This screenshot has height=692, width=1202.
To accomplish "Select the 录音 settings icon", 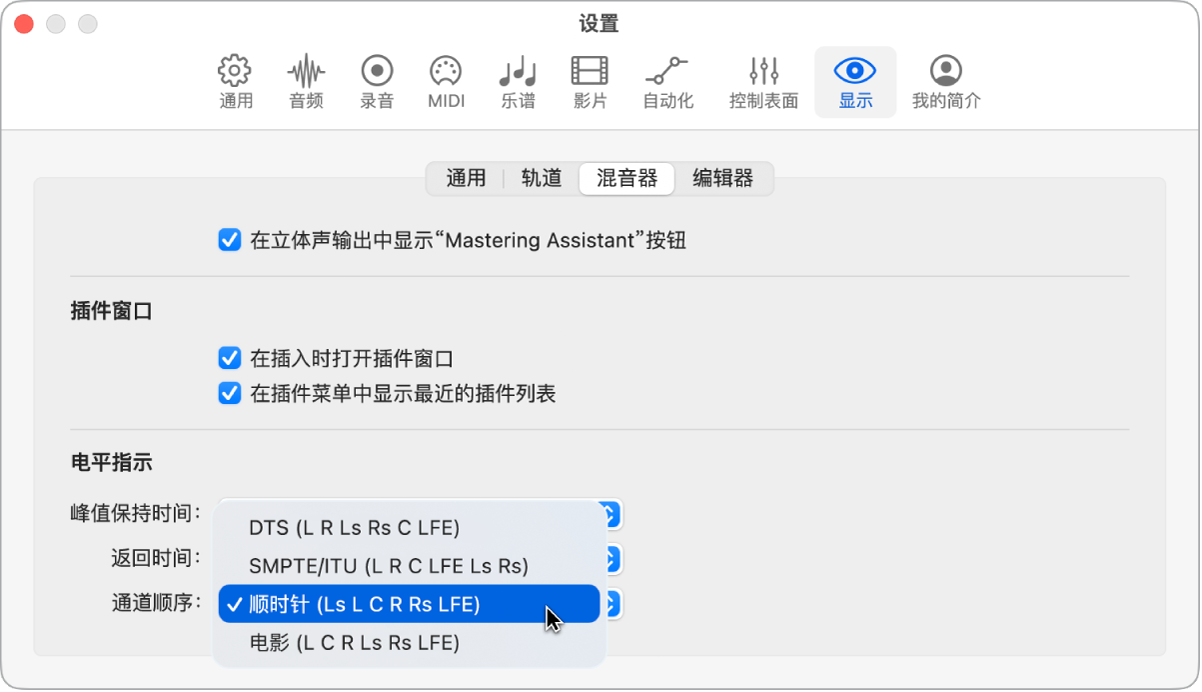I will coord(376,80).
